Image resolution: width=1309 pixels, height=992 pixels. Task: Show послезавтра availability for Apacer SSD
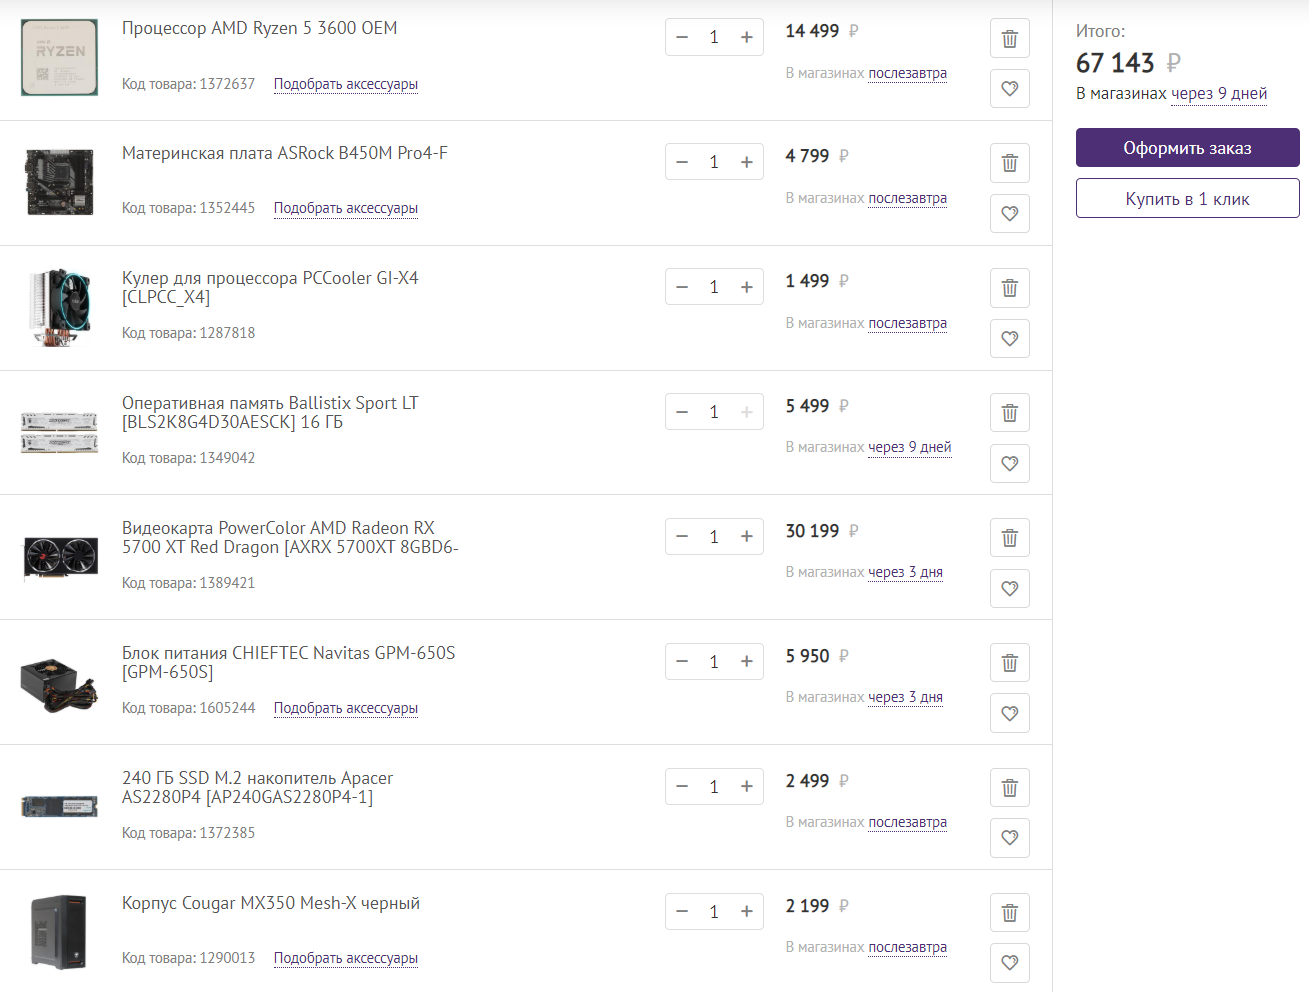pos(908,822)
